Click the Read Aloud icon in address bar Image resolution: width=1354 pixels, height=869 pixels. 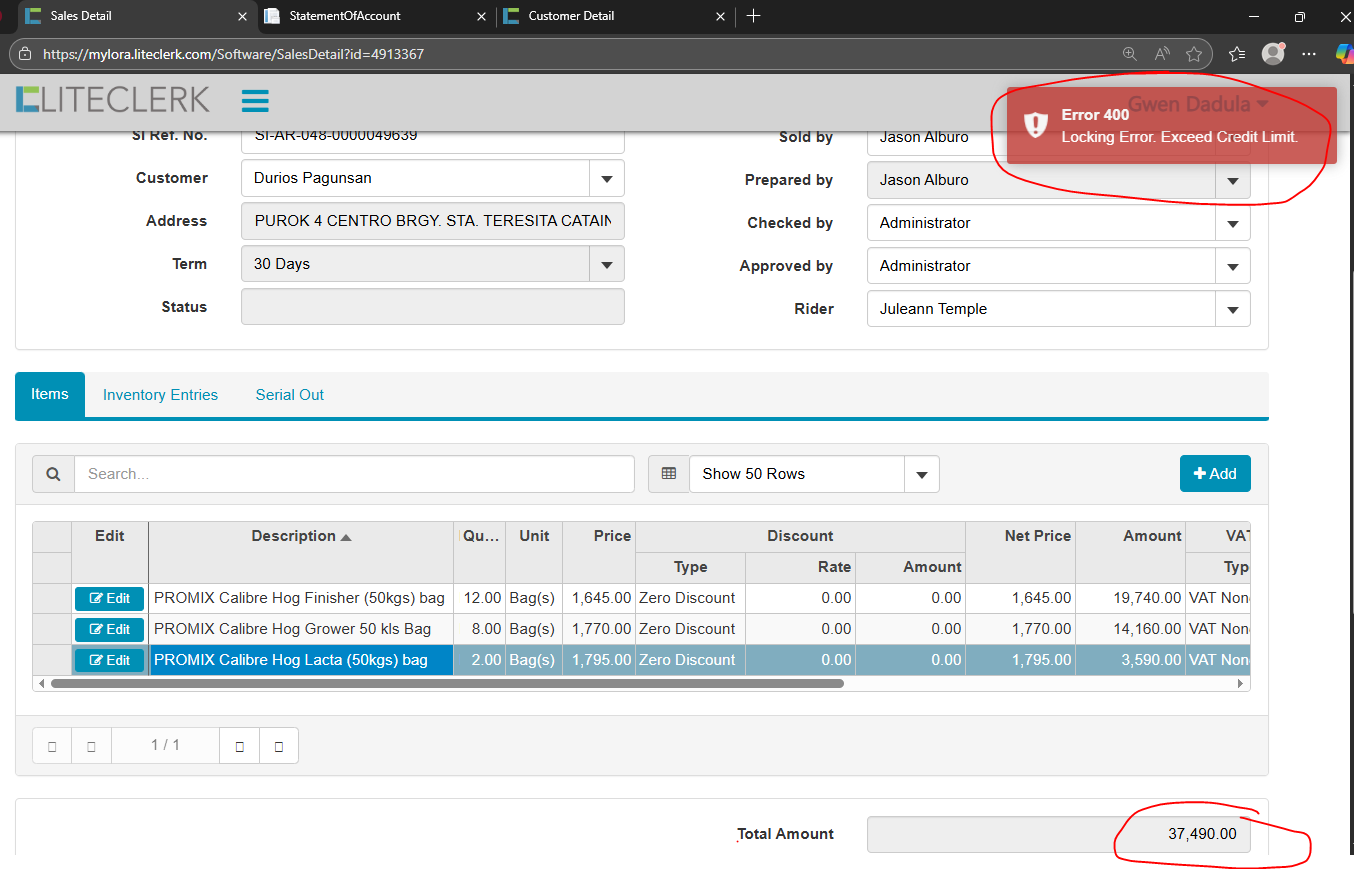click(x=1161, y=54)
